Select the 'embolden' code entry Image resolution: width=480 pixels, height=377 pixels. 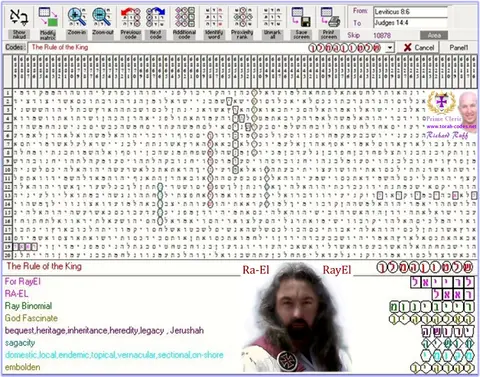pos(22,367)
